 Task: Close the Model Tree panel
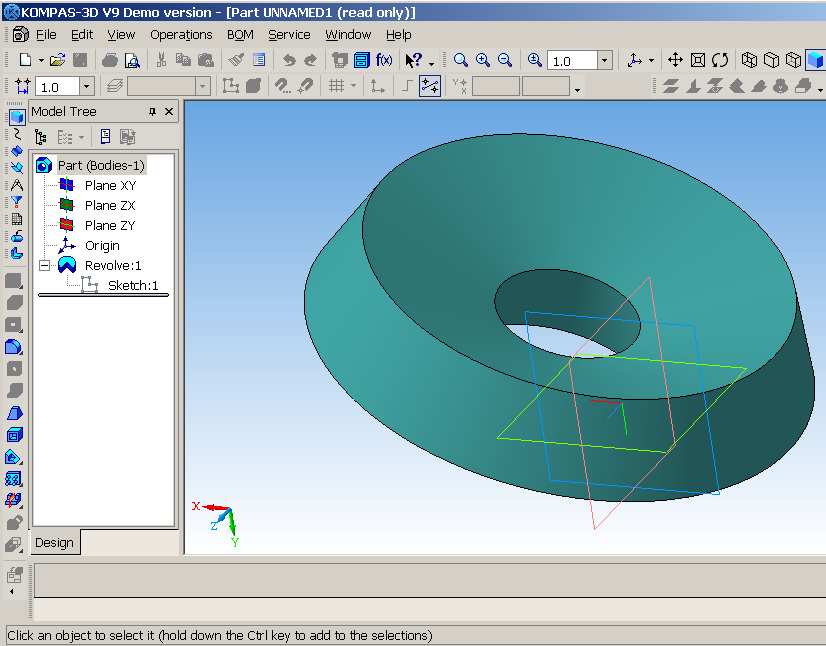pyautogui.click(x=169, y=112)
